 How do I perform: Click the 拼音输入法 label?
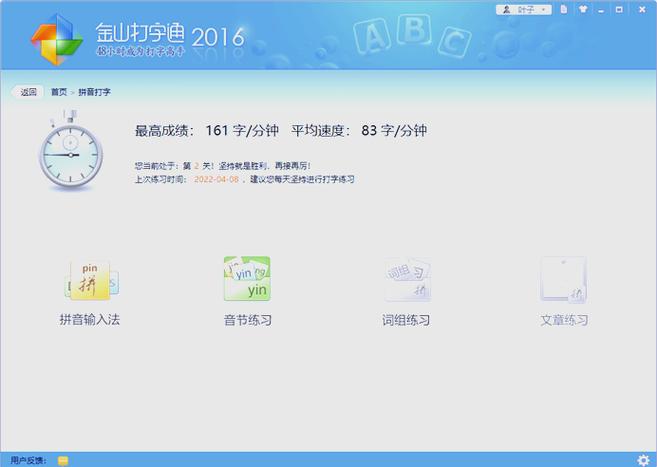click(90, 320)
